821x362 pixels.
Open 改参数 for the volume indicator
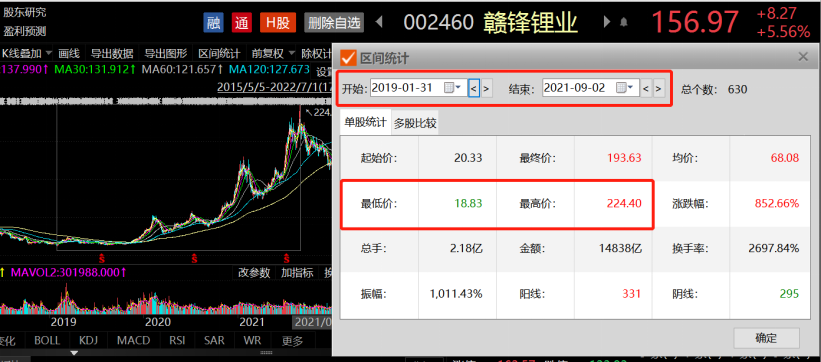pyautogui.click(x=254, y=272)
